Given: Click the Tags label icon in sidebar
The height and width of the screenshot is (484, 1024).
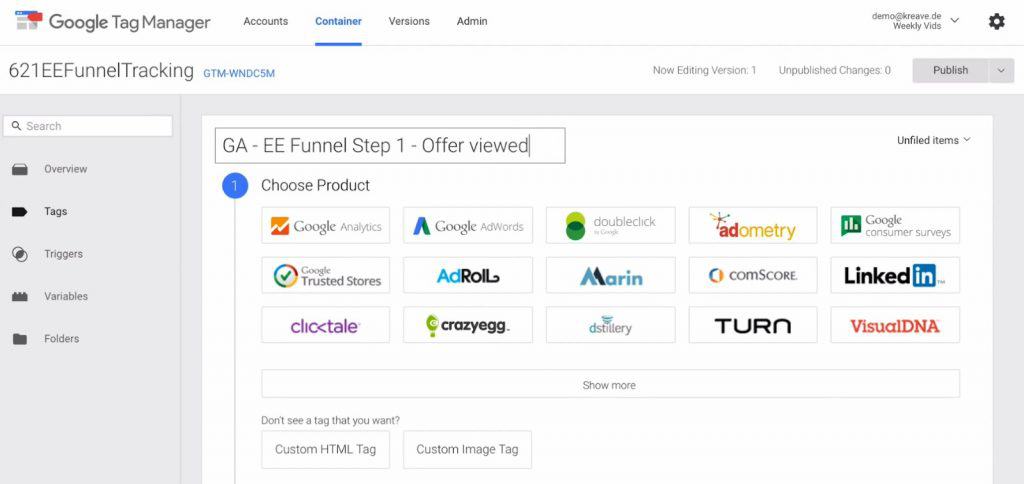Looking at the screenshot, I should tap(20, 212).
